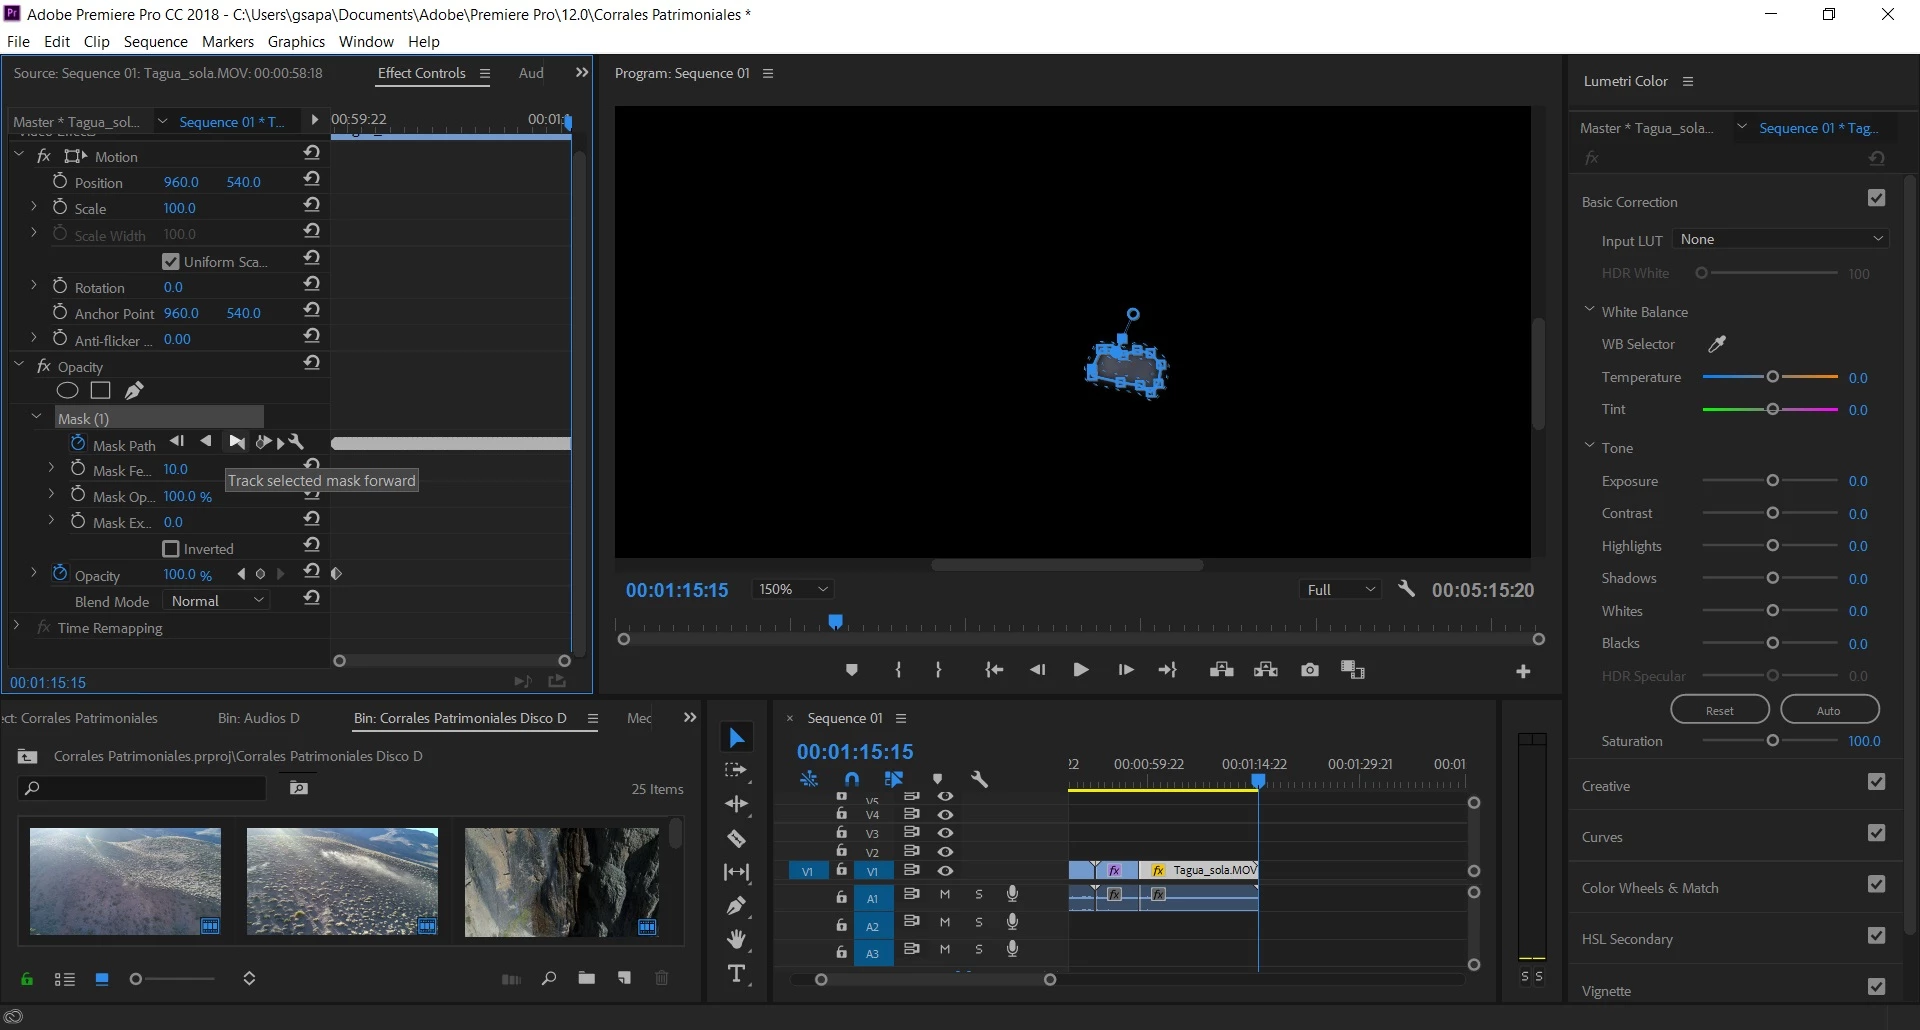Export frame with camera icon
The image size is (1920, 1030).
[1310, 670]
